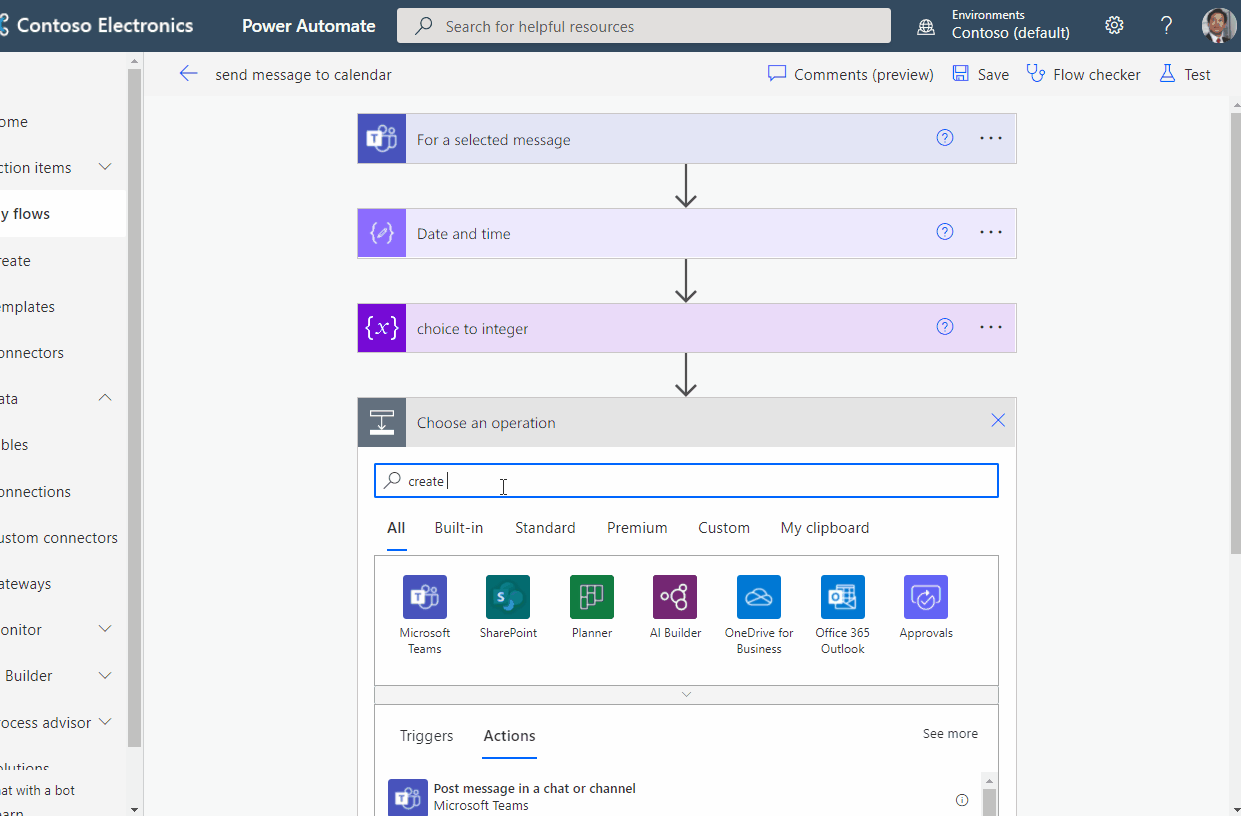Viewport: 1241px width, 816px height.
Task: Collapse the Data sidebar section
Action: (105, 398)
